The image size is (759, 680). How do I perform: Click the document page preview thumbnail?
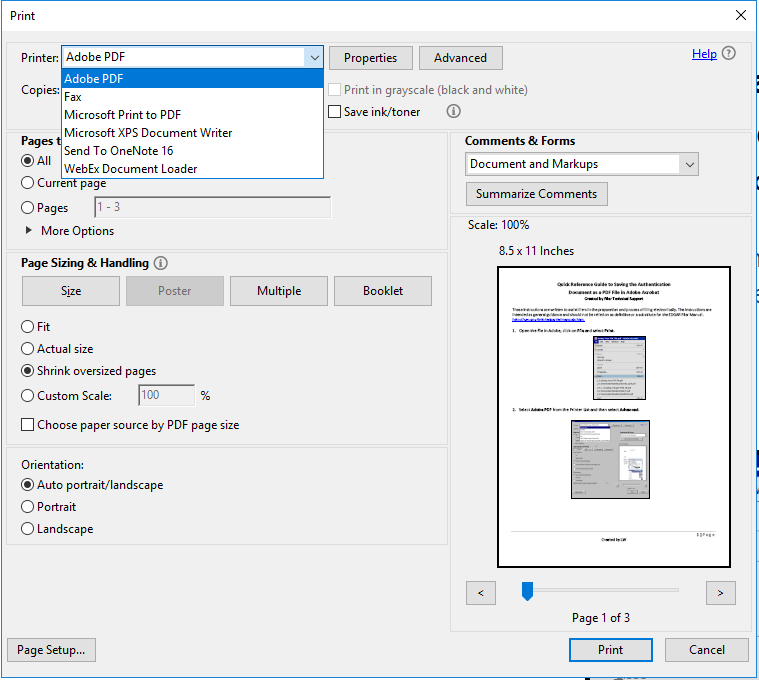614,417
